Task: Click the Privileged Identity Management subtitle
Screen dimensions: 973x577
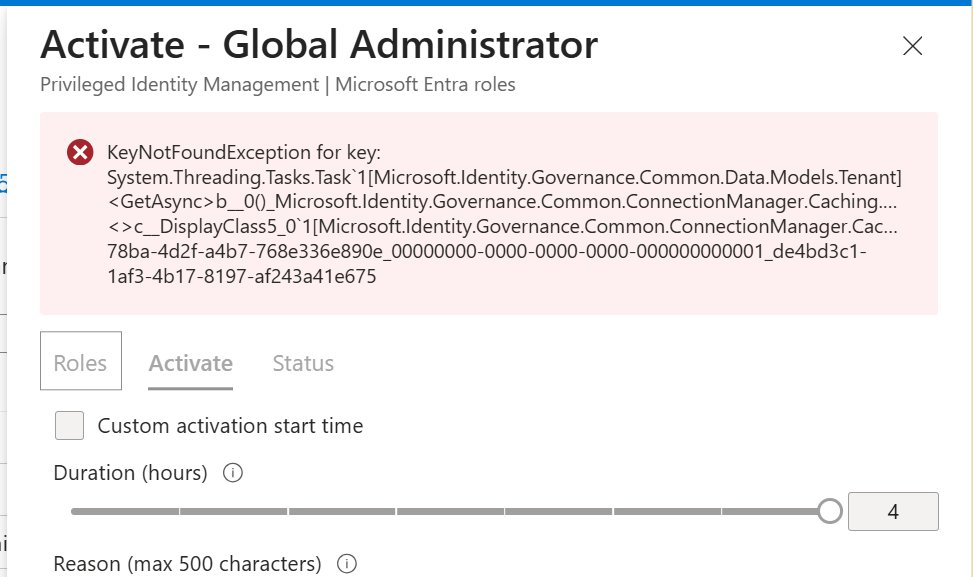Action: [278, 84]
